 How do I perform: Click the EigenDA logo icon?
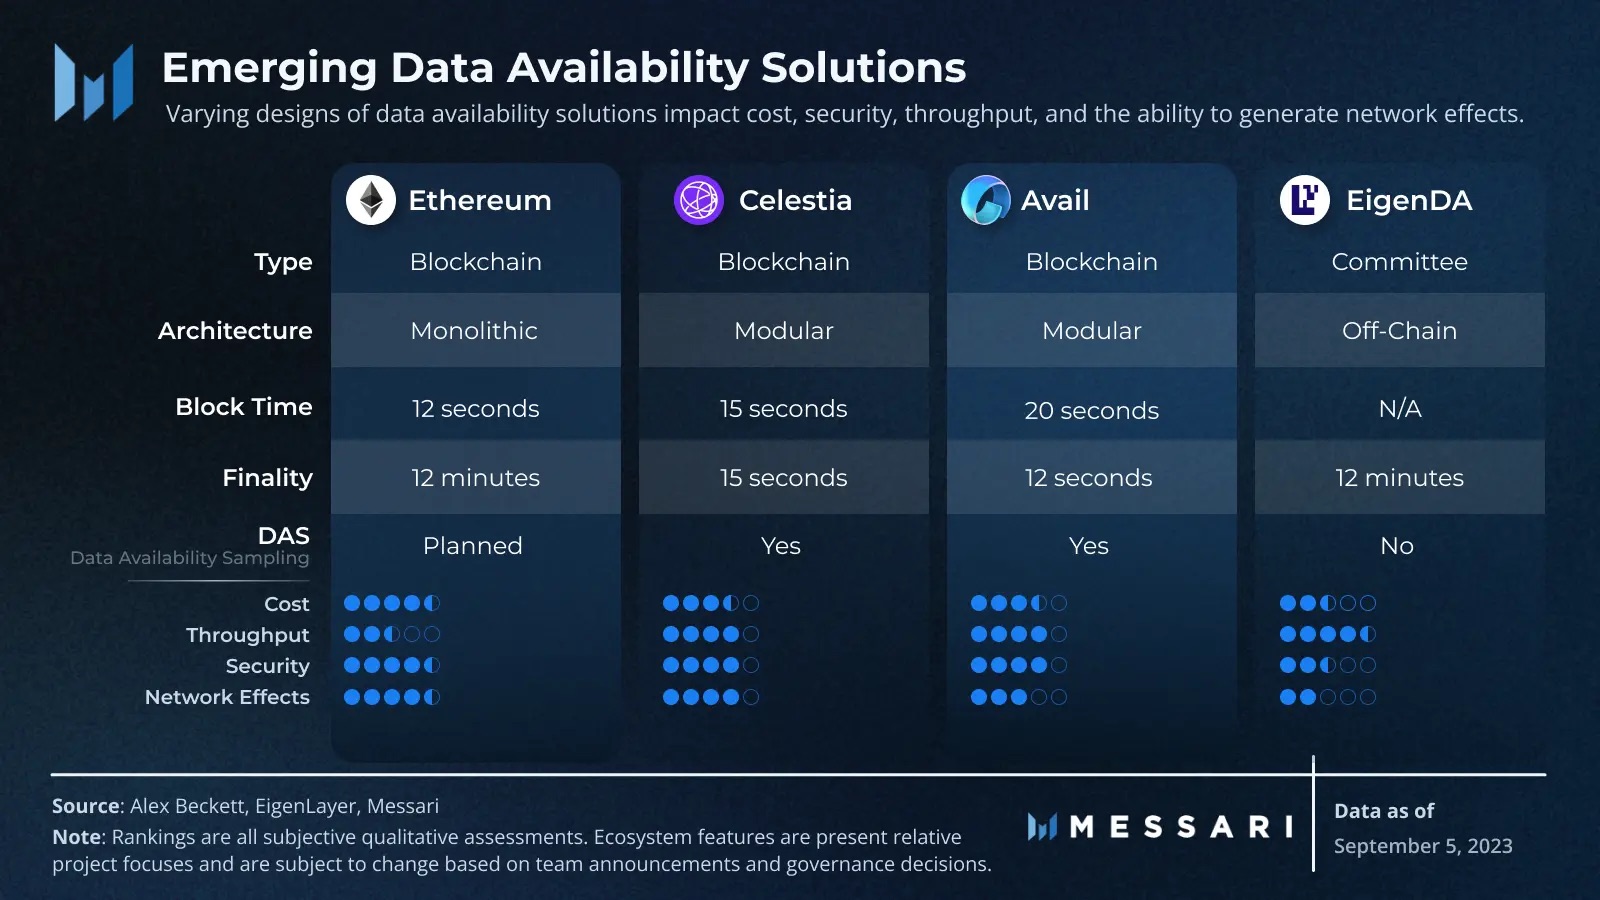(1305, 200)
